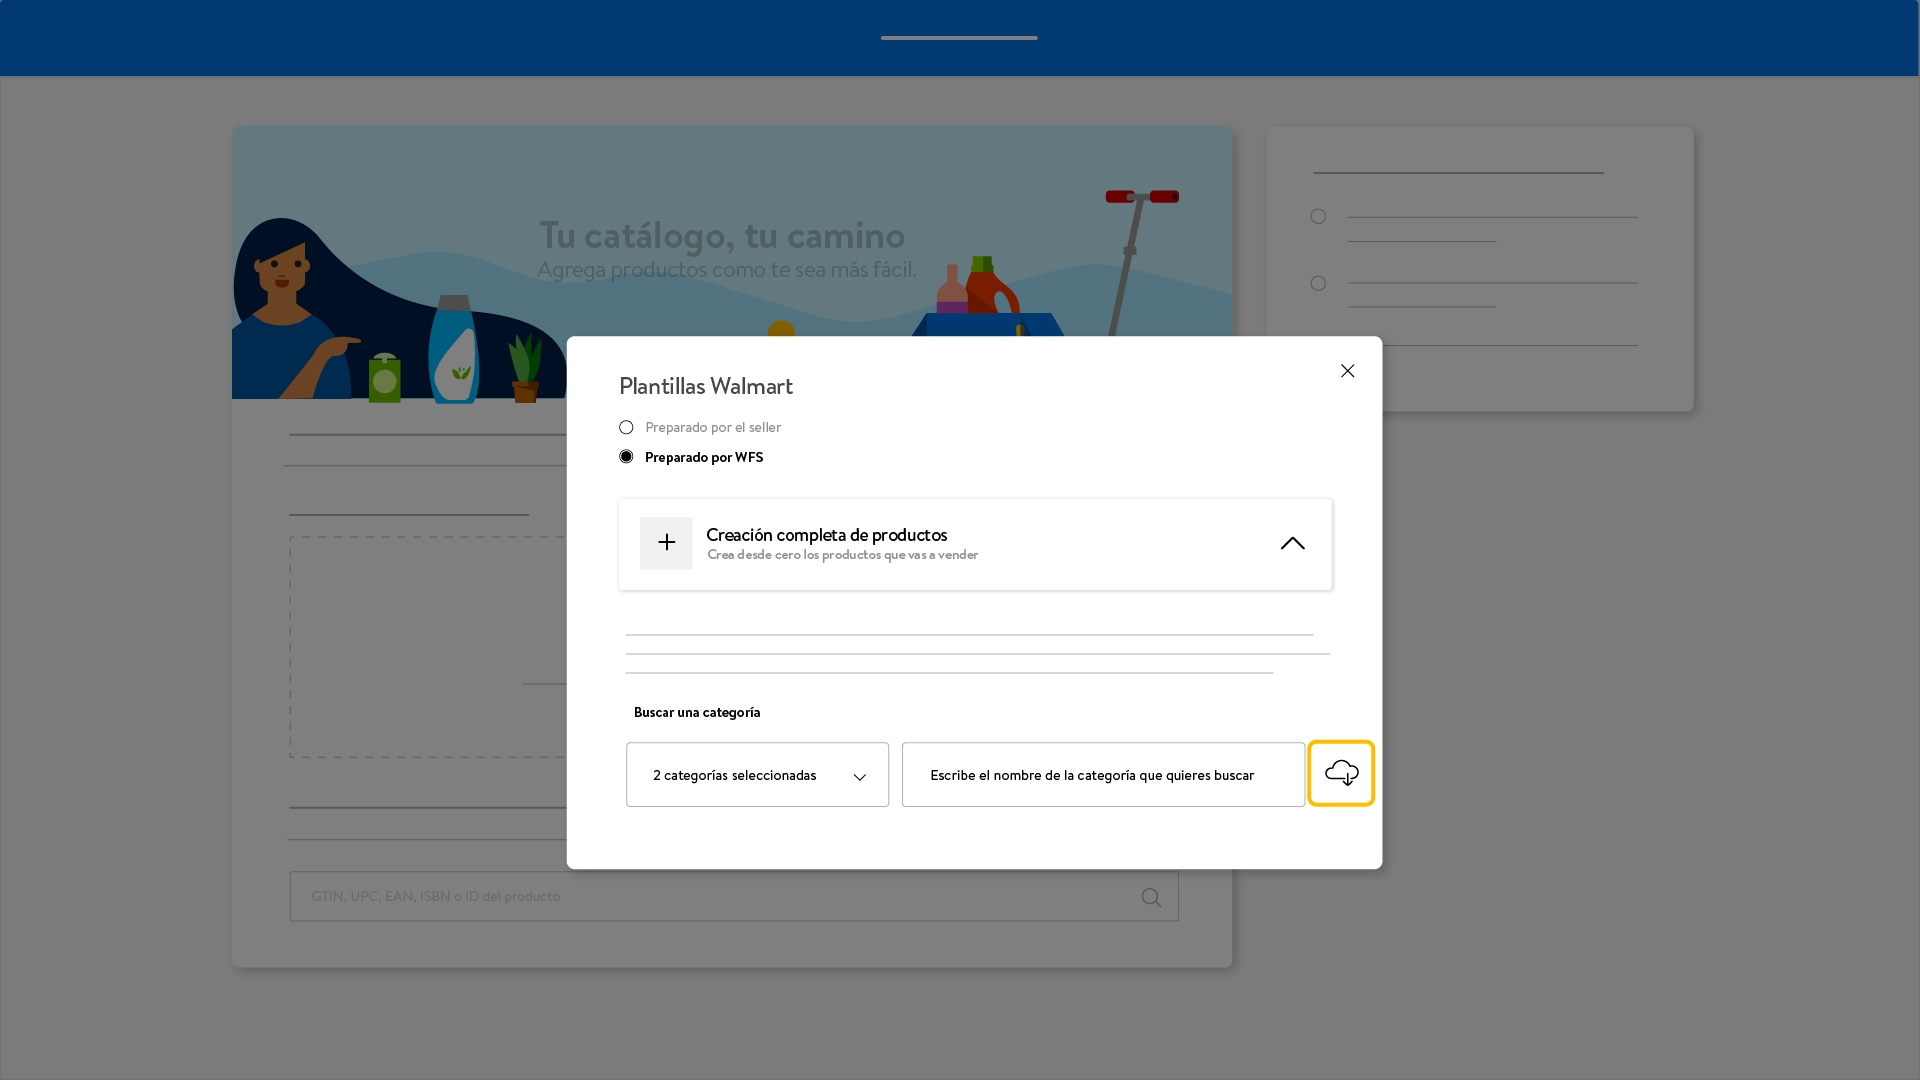This screenshot has width=1920, height=1080.
Task: Close the Plantillas Walmart dialog
Action: point(1347,371)
